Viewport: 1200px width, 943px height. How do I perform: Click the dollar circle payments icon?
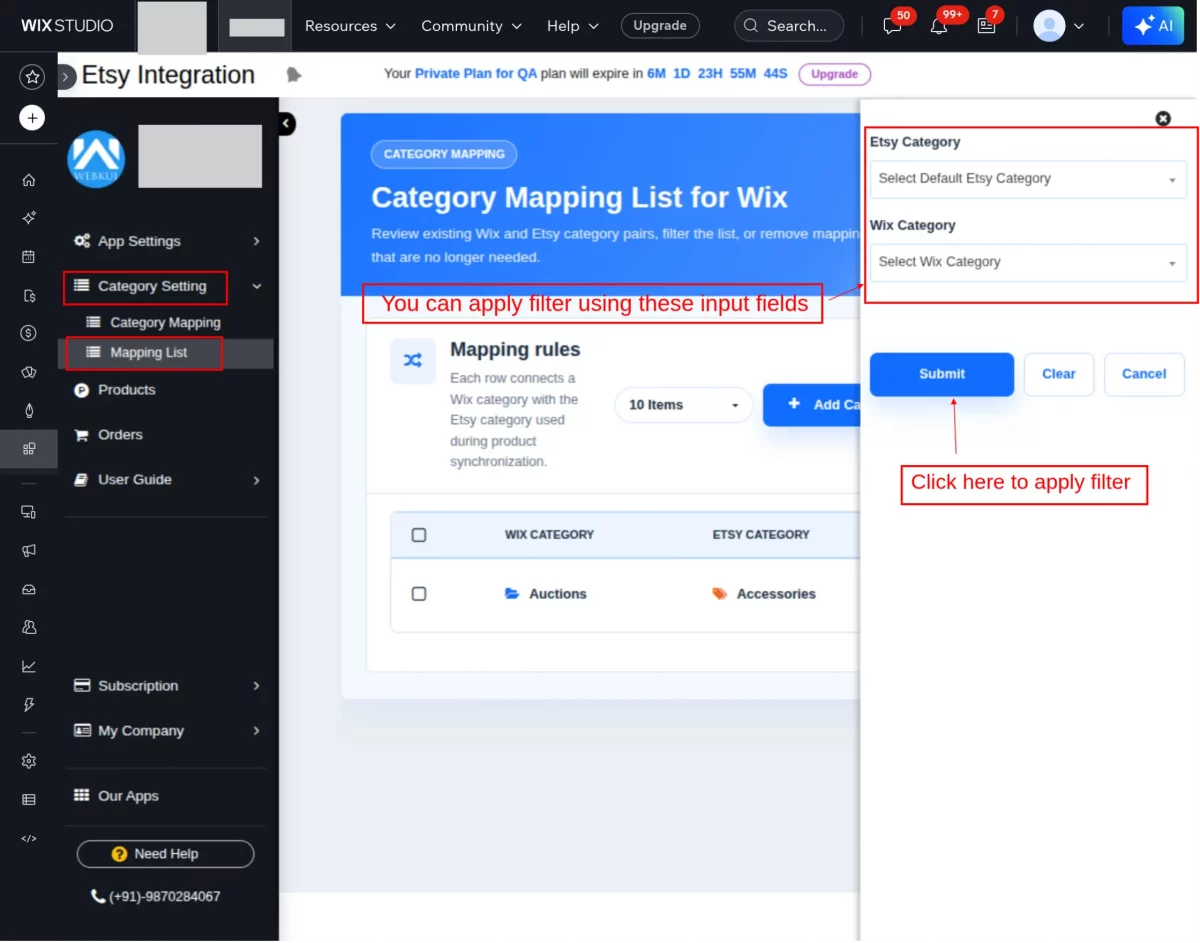coord(29,333)
